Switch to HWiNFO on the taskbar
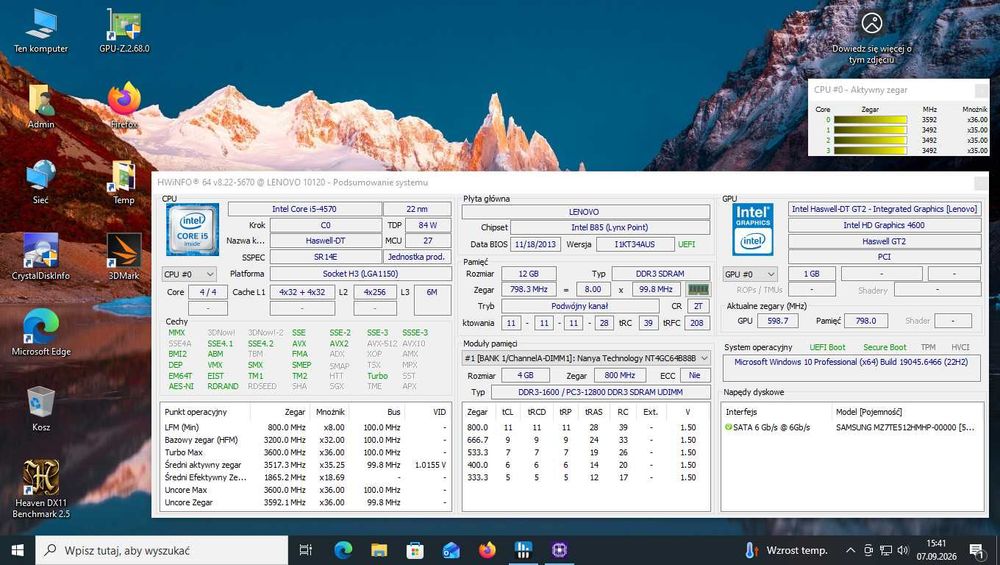 (x=523, y=550)
